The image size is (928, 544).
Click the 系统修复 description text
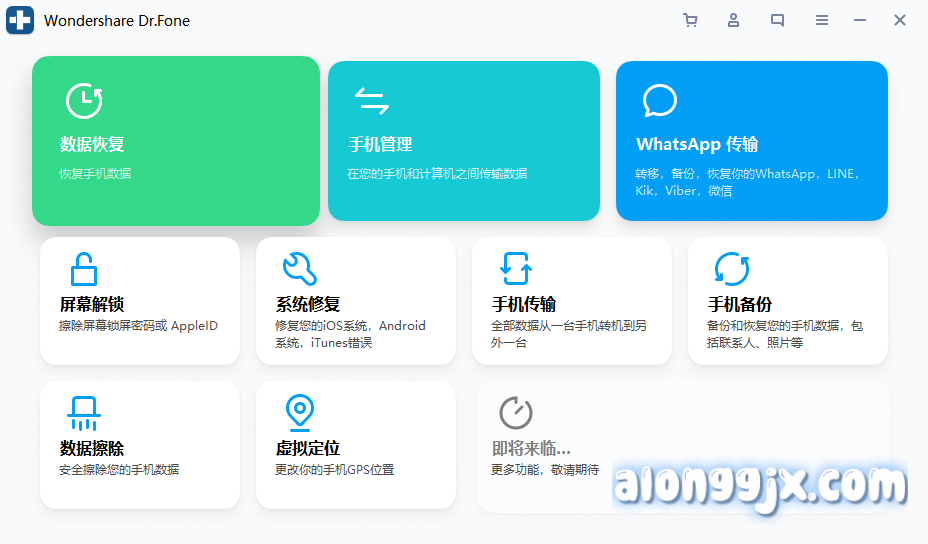tap(350, 334)
